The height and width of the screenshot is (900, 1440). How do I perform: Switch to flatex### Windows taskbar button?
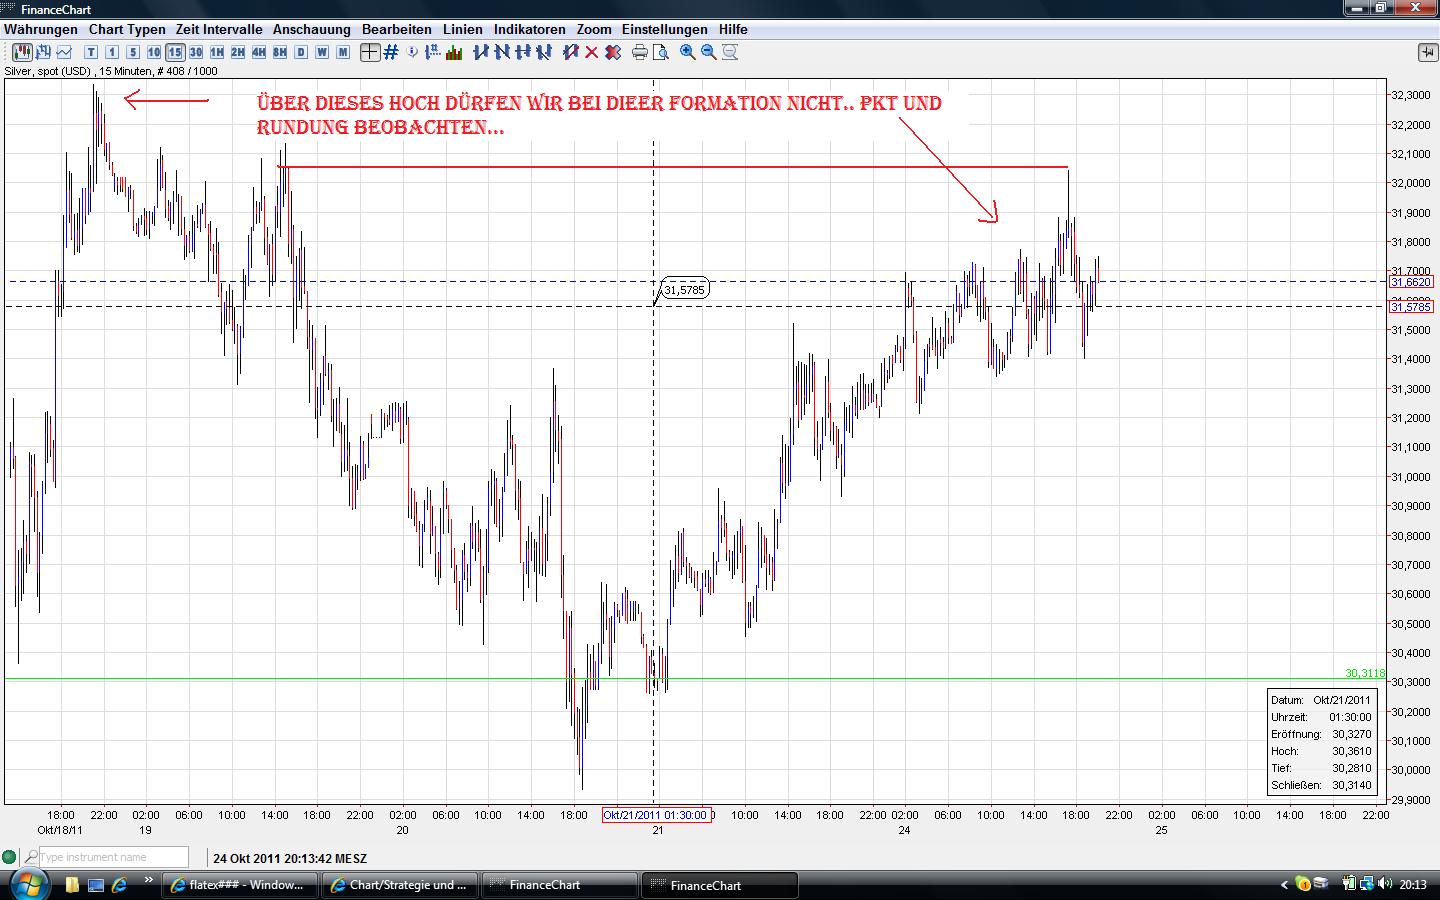240,885
